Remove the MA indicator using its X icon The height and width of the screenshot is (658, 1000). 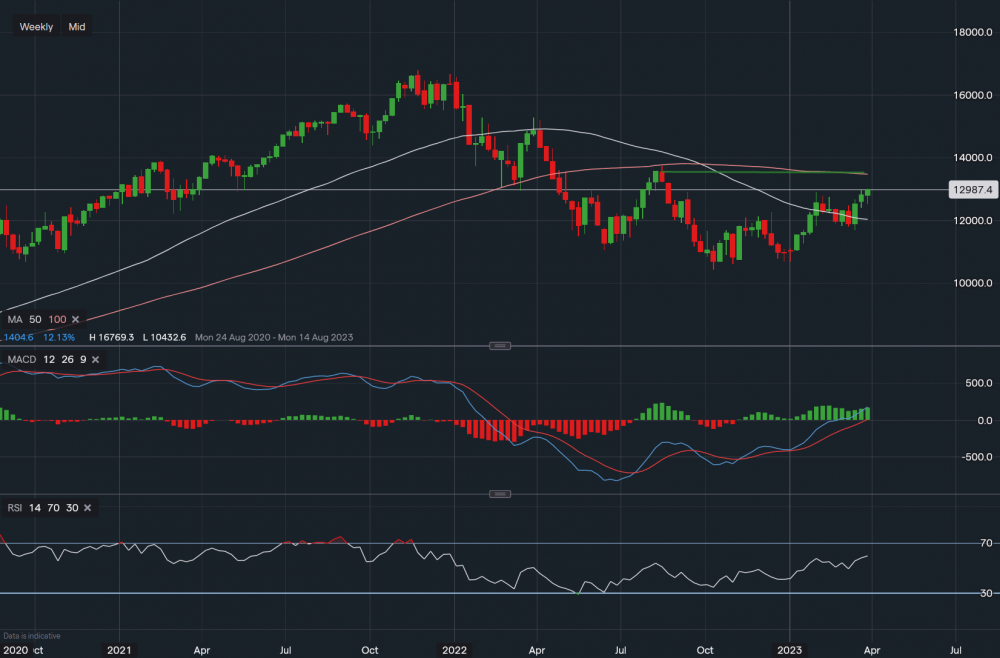tap(74, 319)
